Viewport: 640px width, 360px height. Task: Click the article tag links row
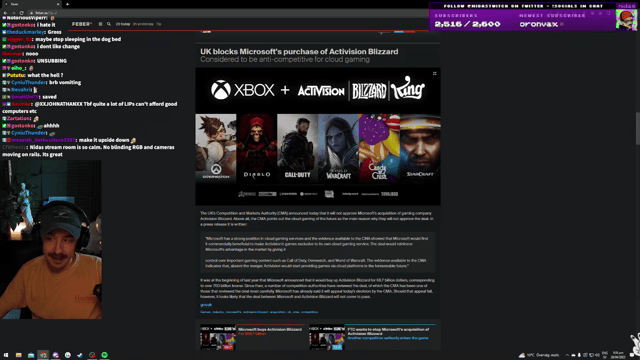[x=259, y=312]
